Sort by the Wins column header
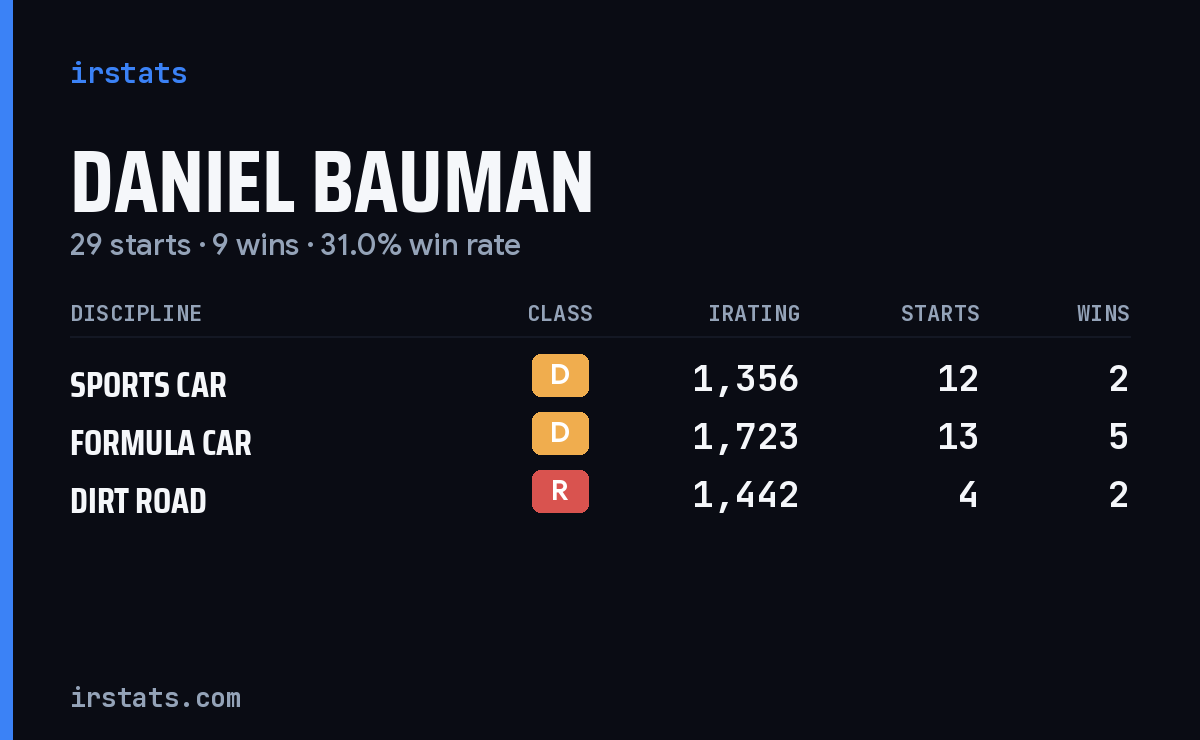 pos(1103,313)
